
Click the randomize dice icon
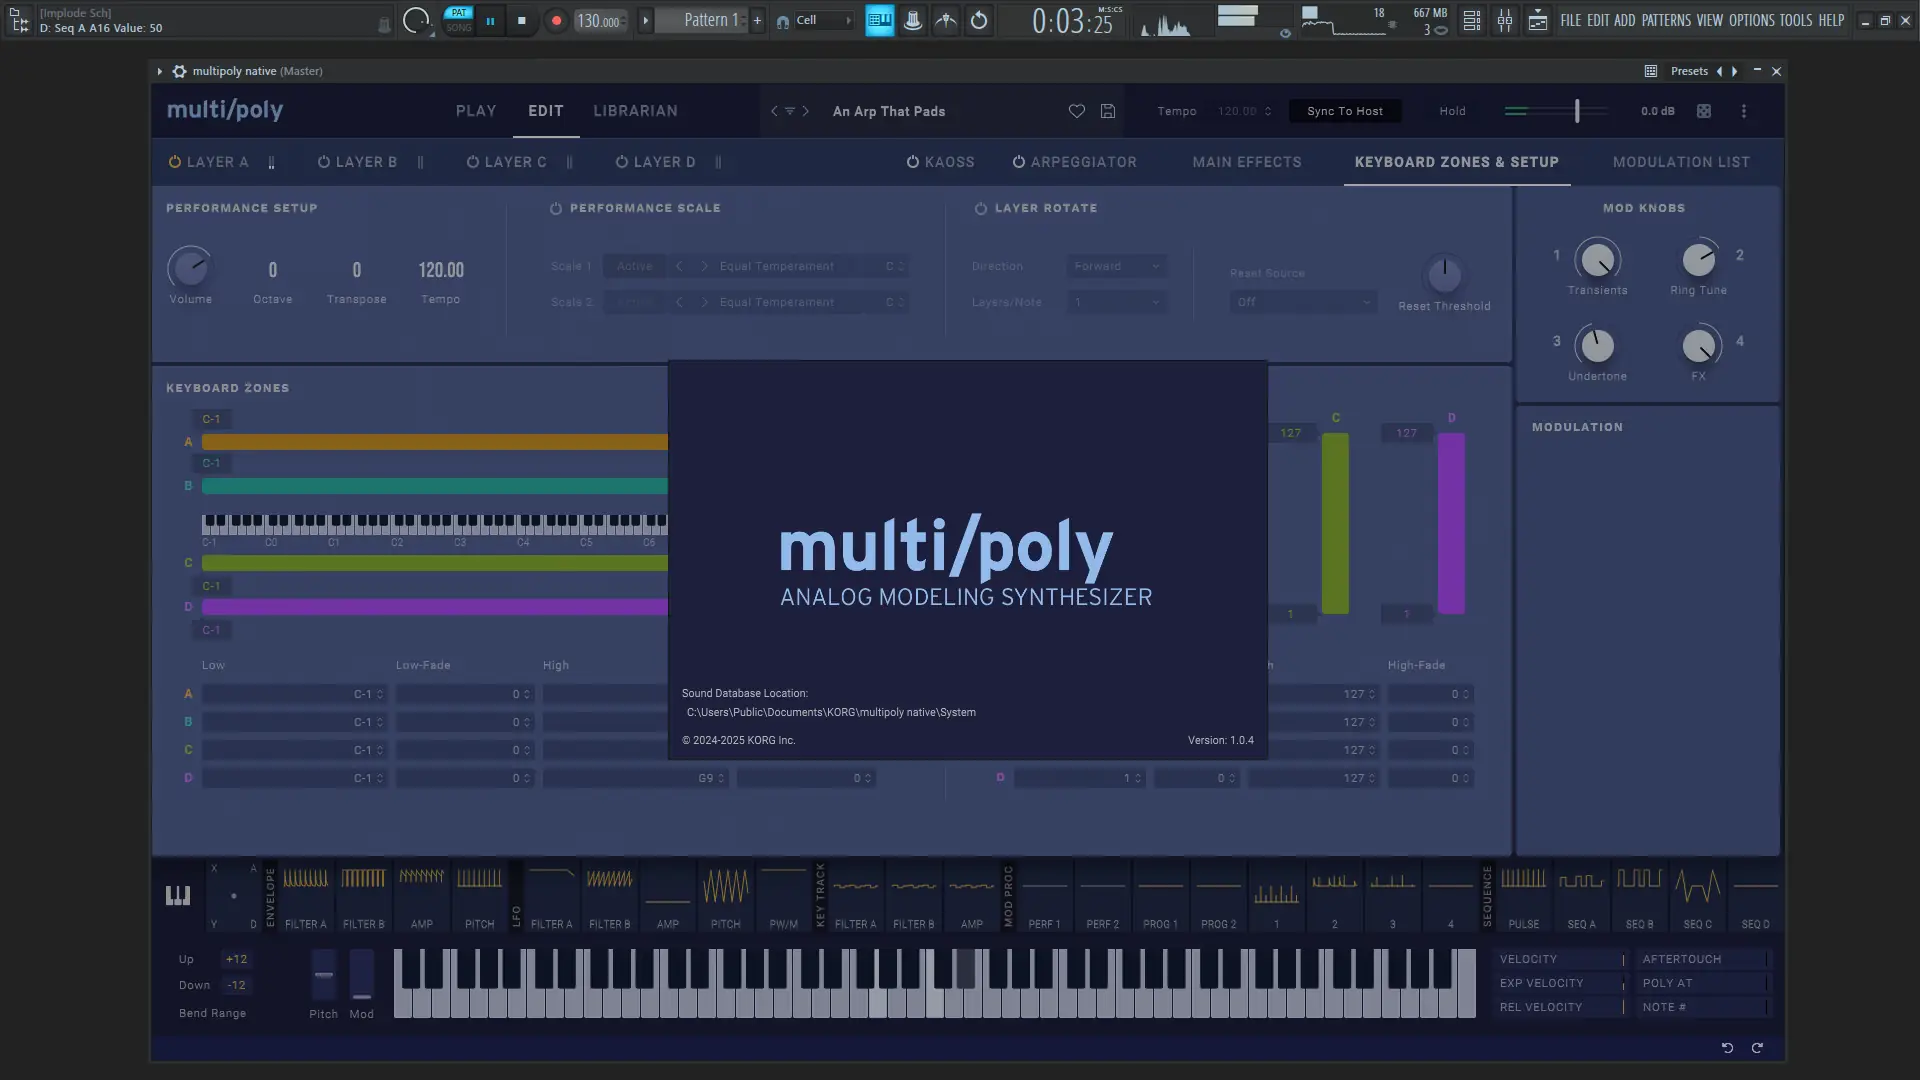click(x=1704, y=111)
